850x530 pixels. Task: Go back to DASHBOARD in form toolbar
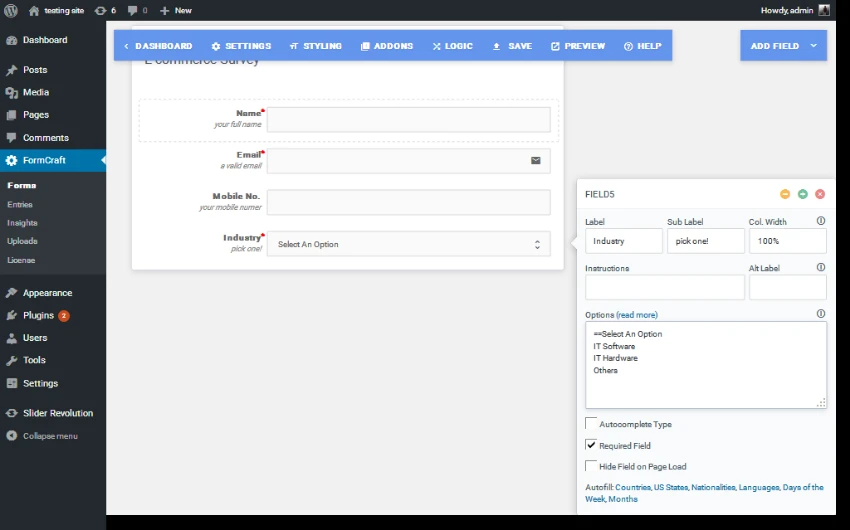[x=158, y=46]
